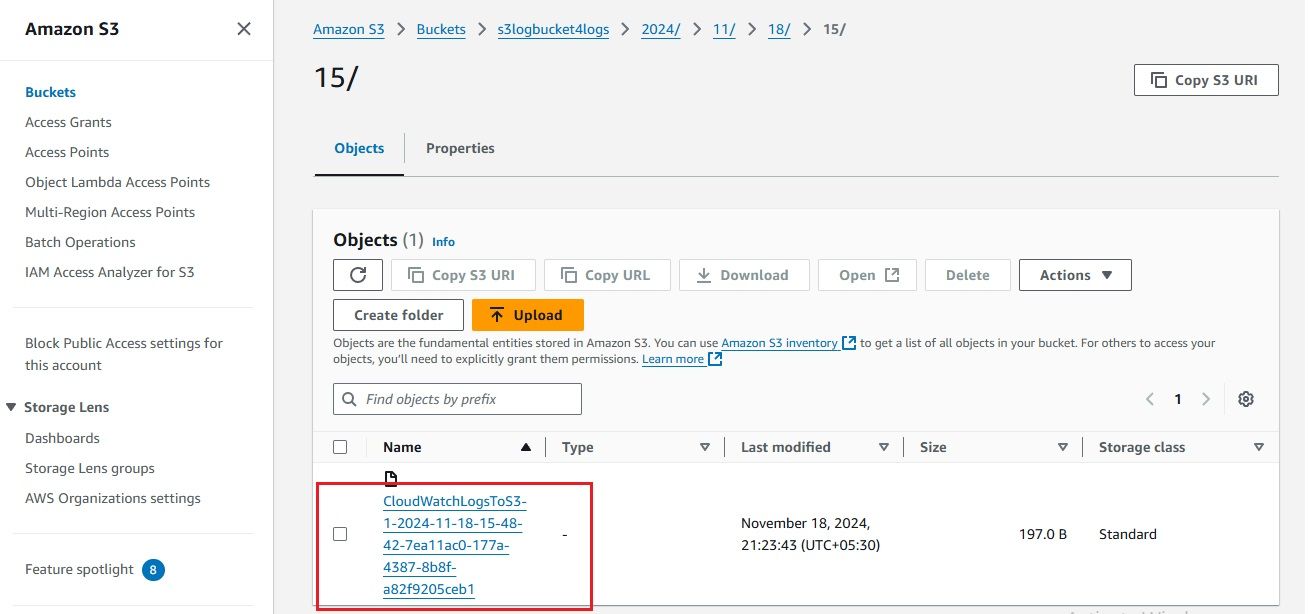Navigate to s3logbucket4logs via breadcrumb
The width and height of the screenshot is (1308, 614).
pos(553,29)
